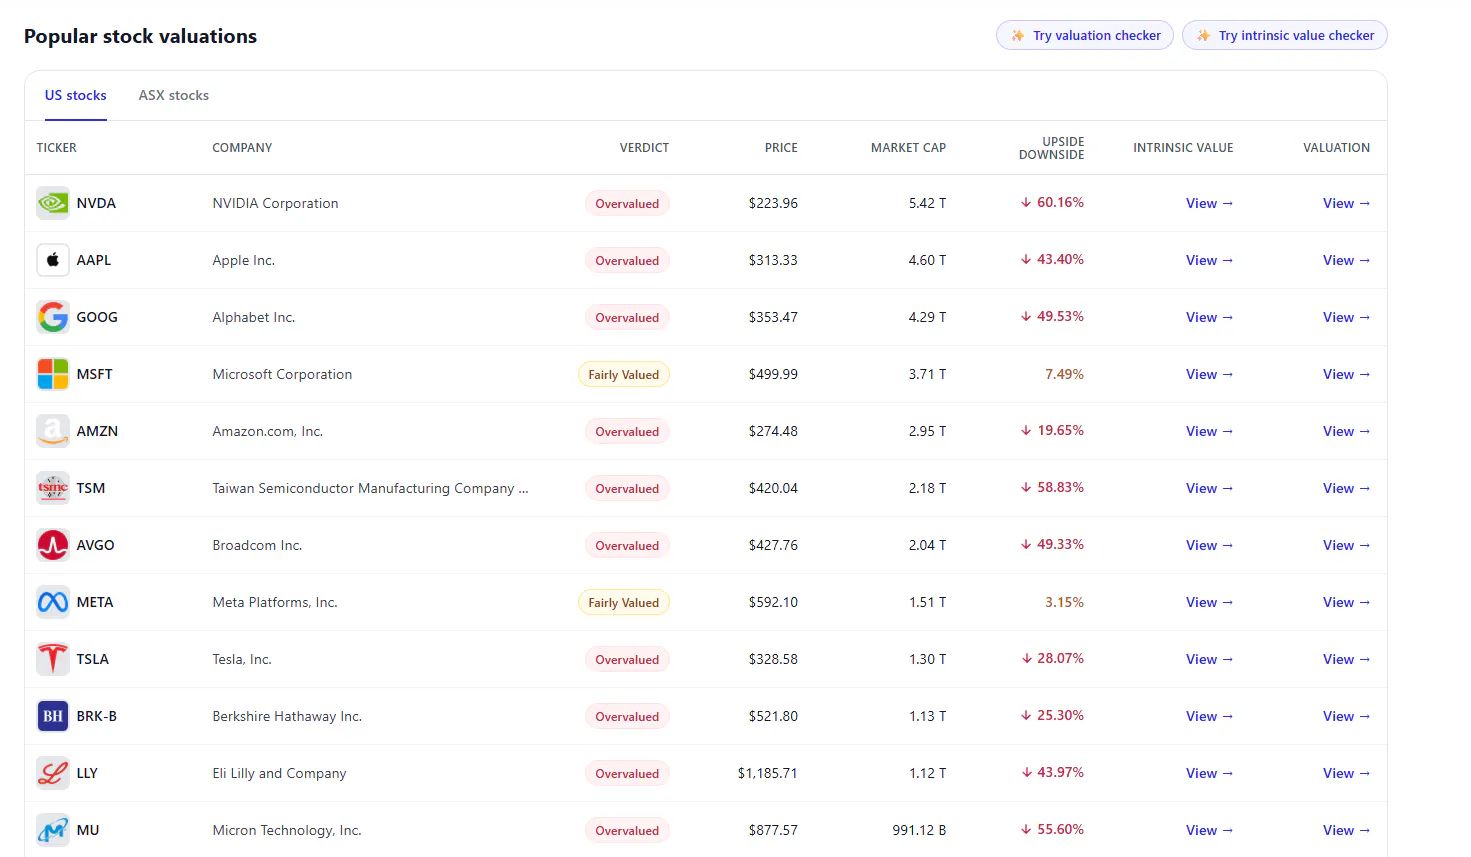View valuation for Taiwan Semiconductor
The height and width of the screenshot is (857, 1471).
(1346, 488)
